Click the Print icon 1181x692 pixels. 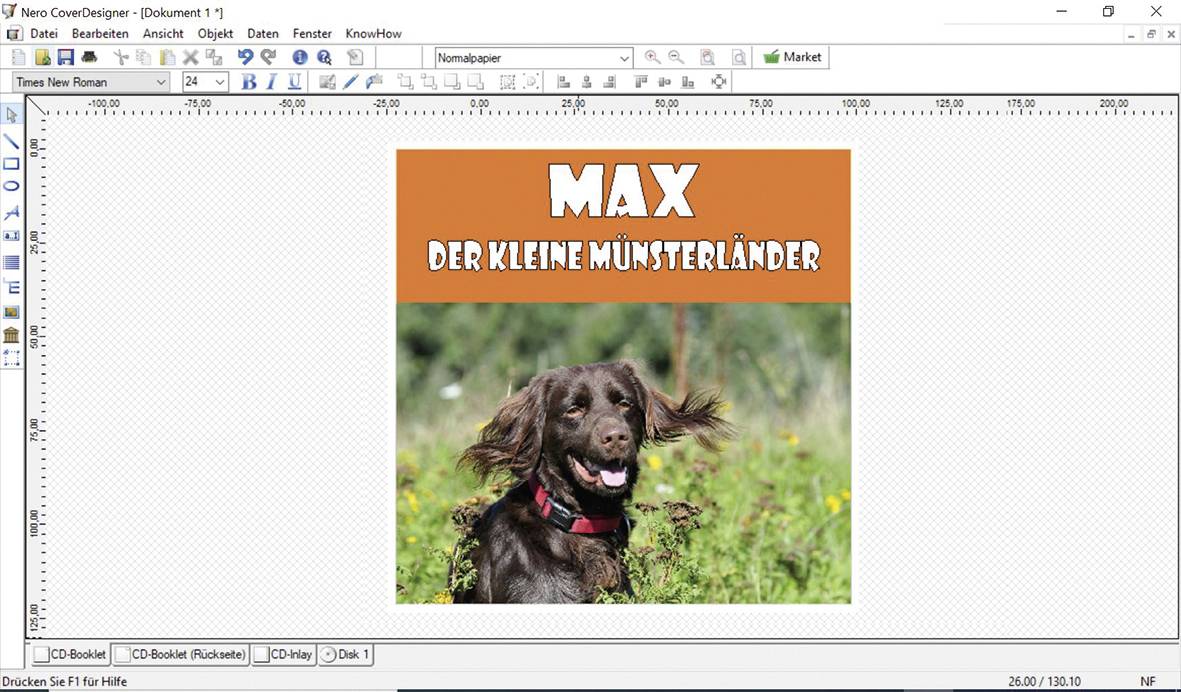(x=89, y=57)
